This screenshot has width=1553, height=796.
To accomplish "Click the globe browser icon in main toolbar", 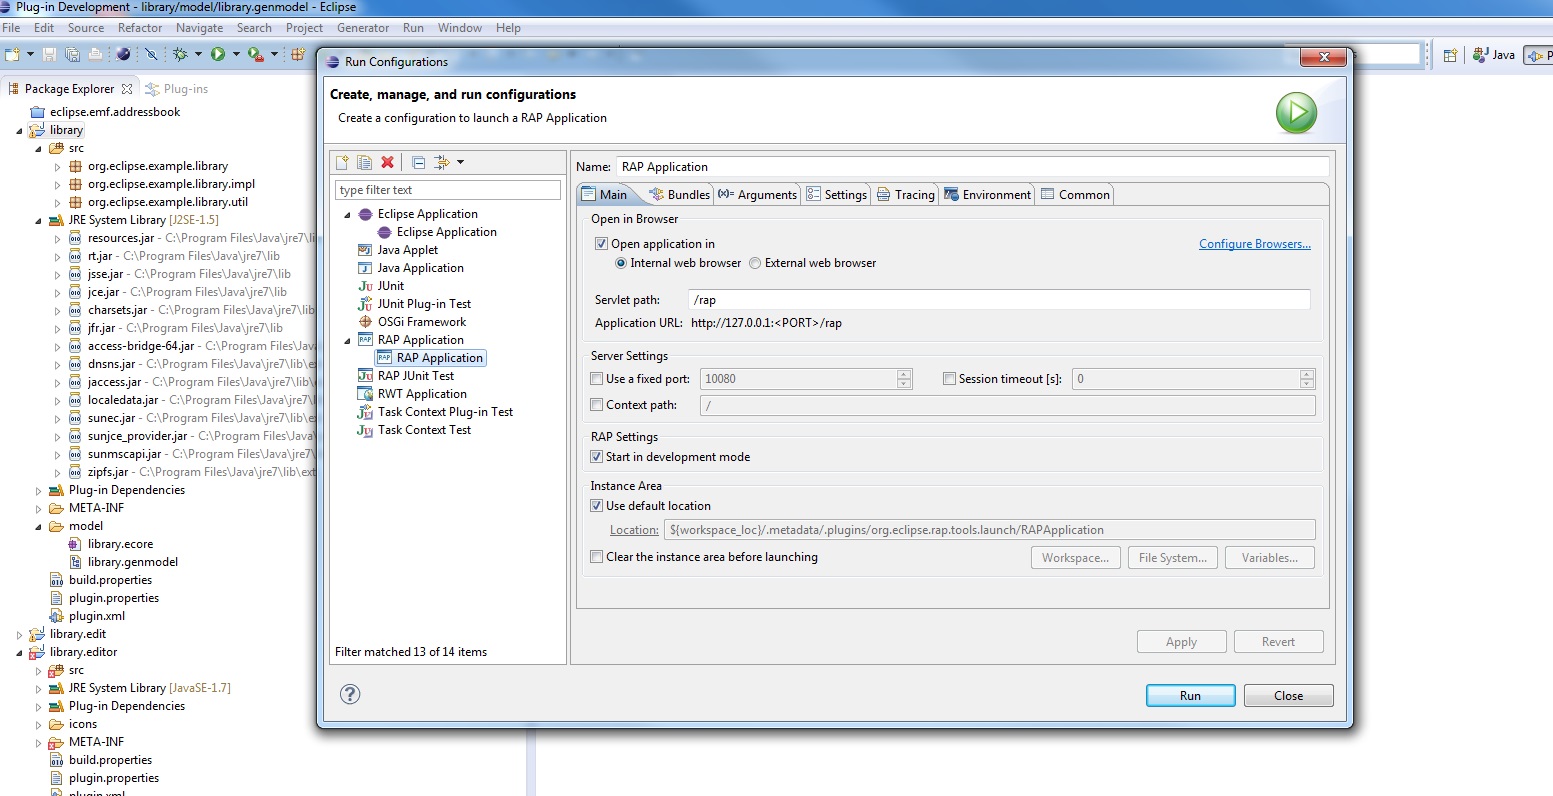I will 123,54.
